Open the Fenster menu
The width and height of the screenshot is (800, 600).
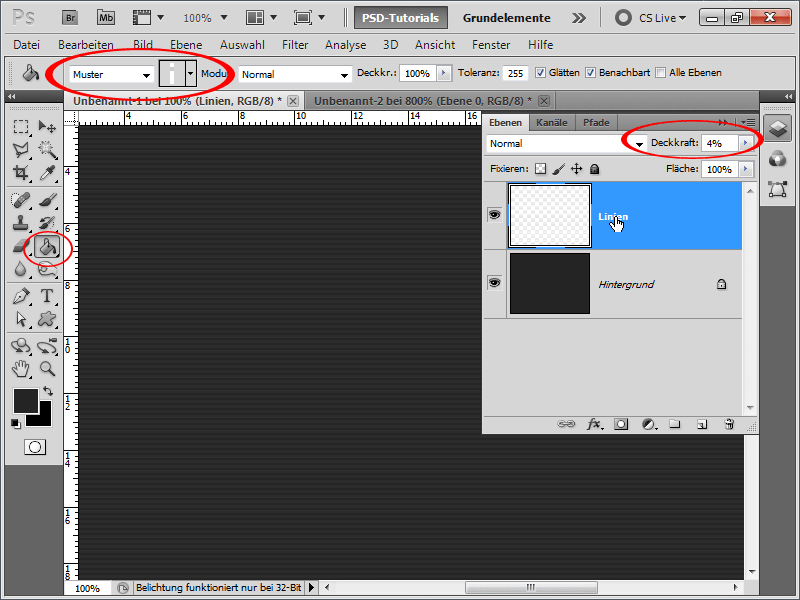[x=491, y=45]
